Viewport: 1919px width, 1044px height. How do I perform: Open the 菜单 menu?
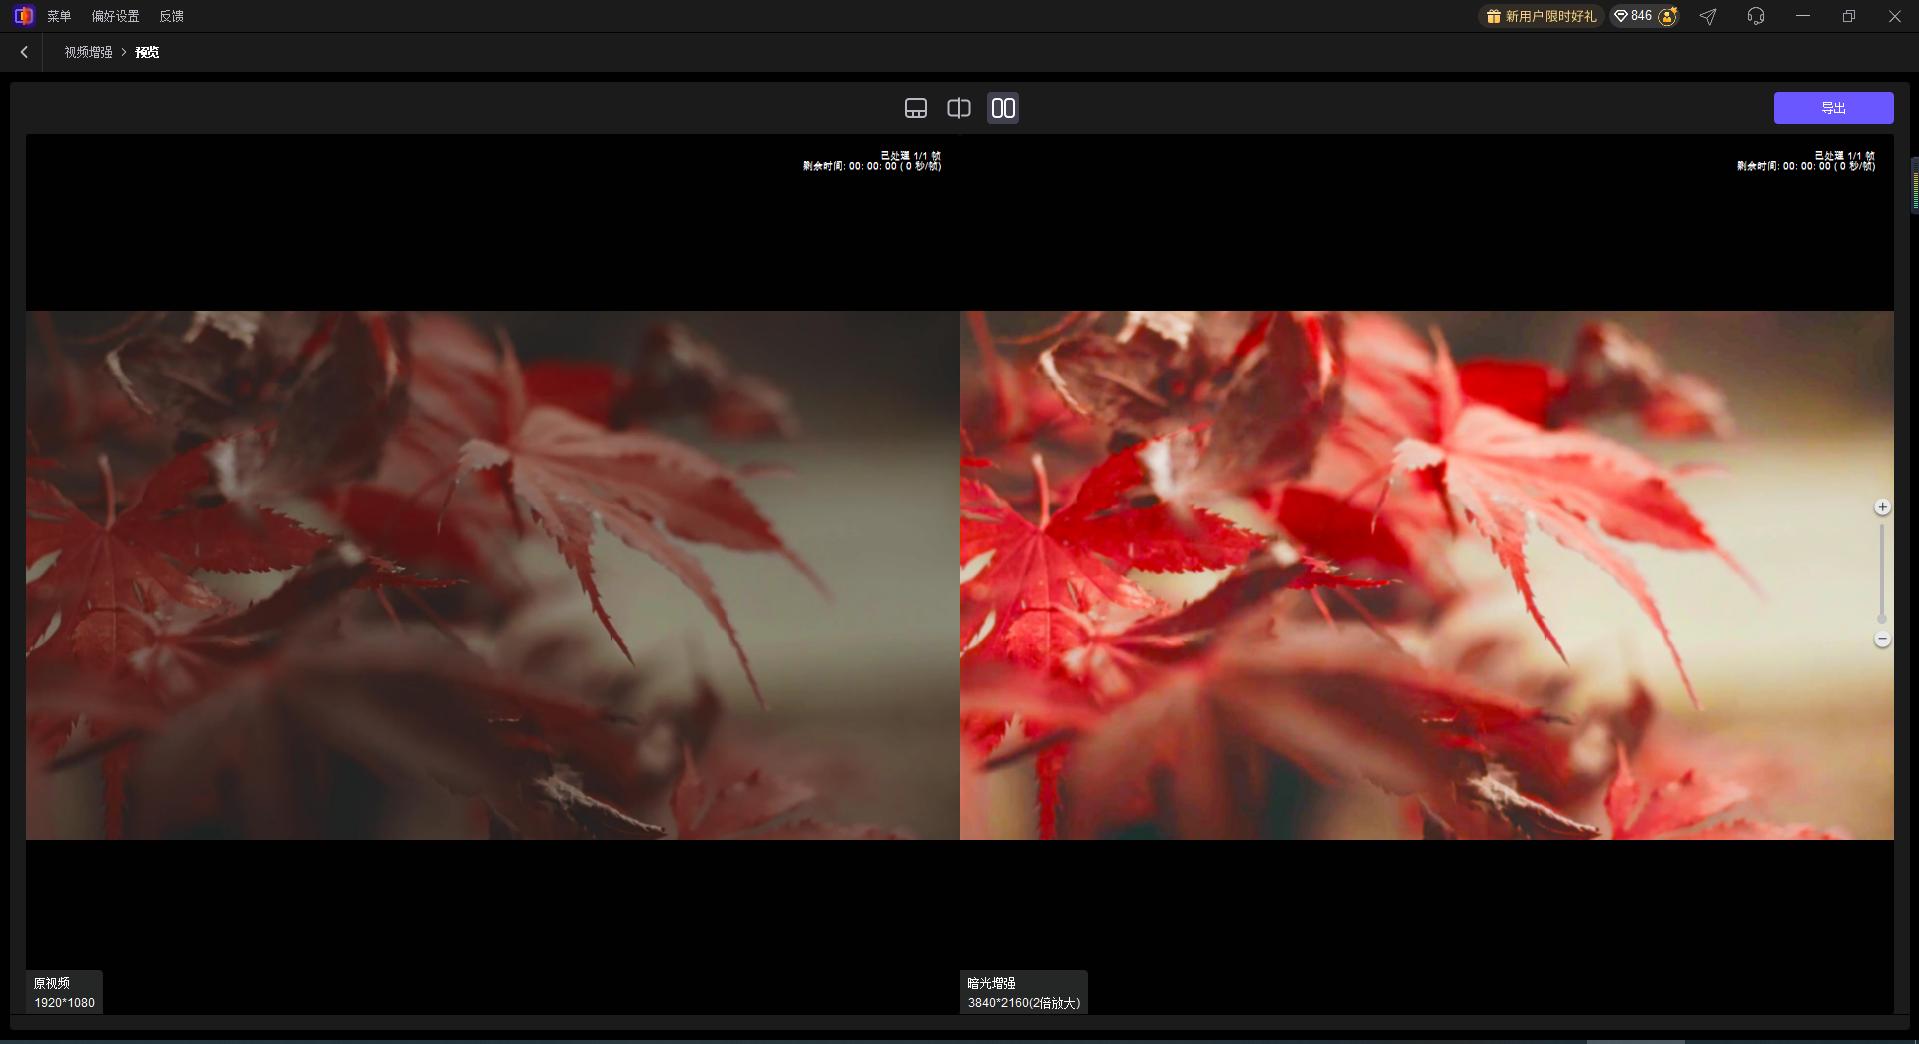(59, 16)
